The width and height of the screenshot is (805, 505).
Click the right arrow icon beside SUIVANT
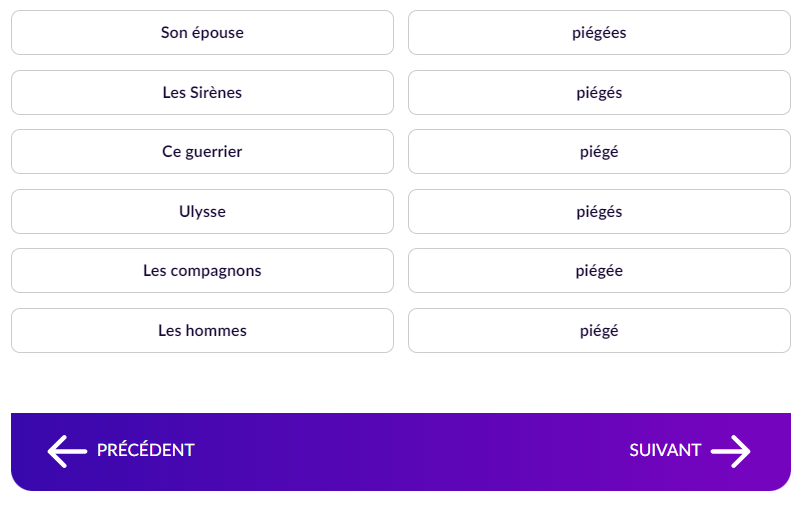731,451
